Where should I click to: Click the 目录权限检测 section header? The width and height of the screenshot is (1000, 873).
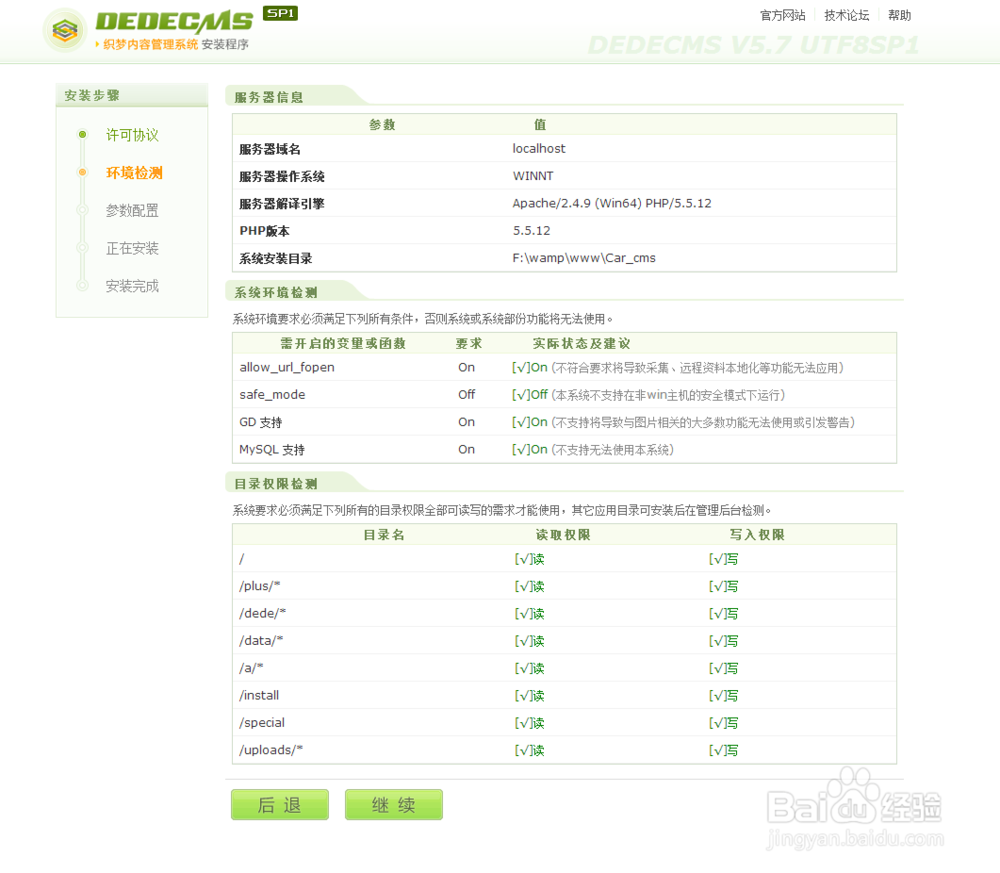coord(276,482)
